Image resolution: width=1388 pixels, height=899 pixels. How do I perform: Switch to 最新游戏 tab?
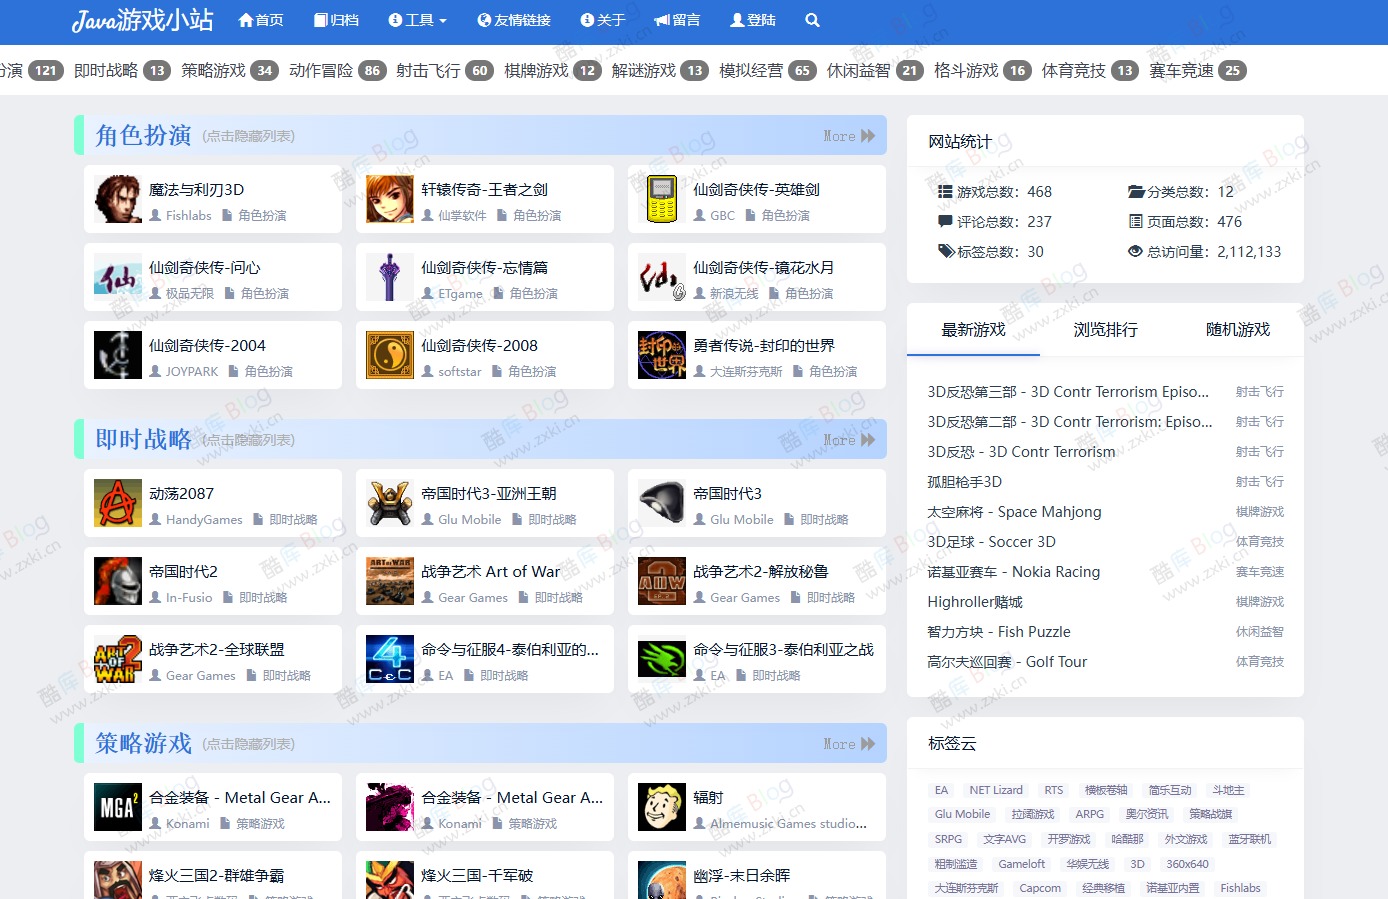pyautogui.click(x=973, y=329)
